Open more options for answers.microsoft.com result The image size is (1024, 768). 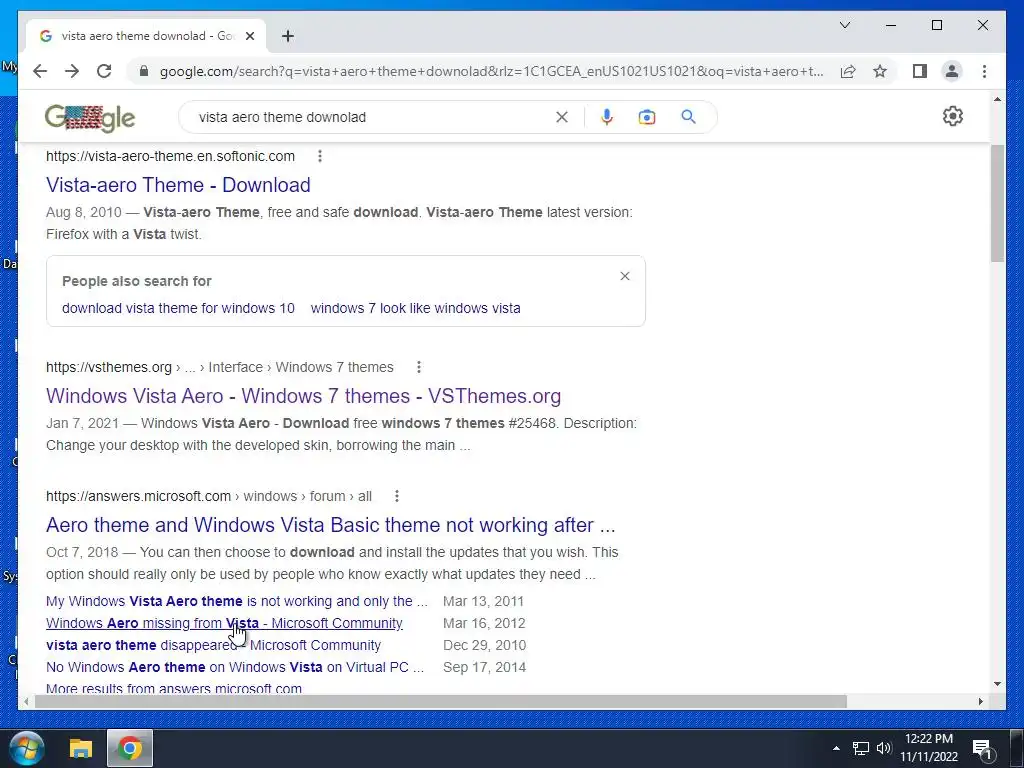pos(396,496)
